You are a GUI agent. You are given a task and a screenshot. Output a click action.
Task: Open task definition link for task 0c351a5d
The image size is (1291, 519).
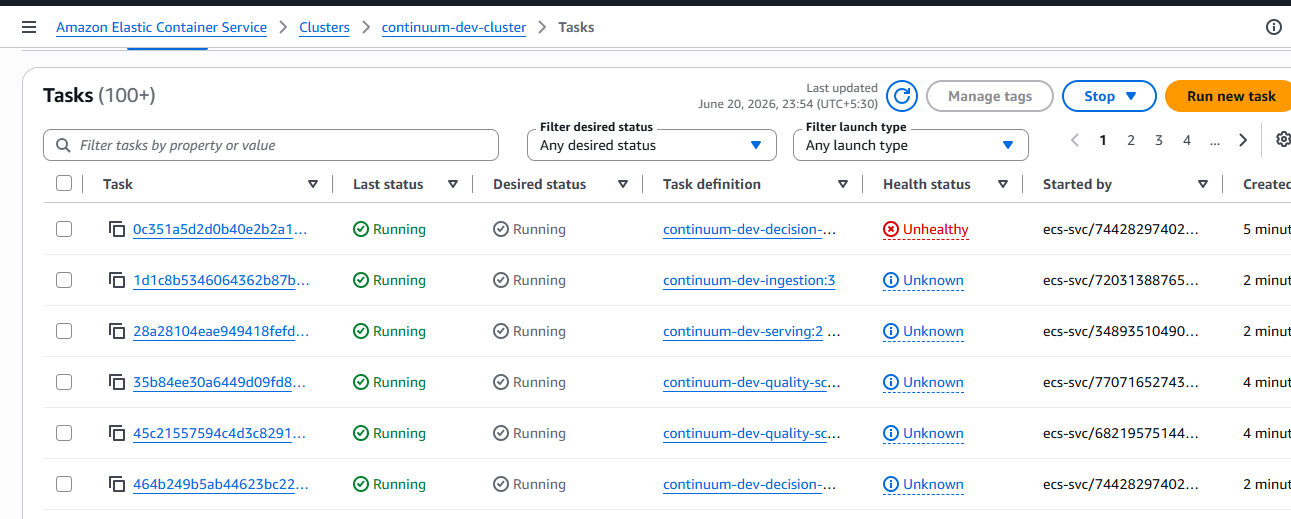(x=750, y=230)
